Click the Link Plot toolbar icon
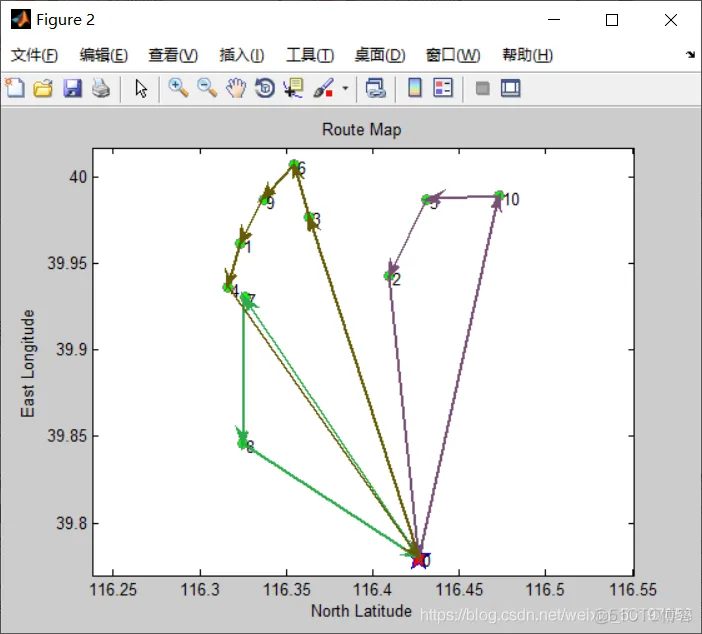This screenshot has height=634, width=702. (375, 88)
